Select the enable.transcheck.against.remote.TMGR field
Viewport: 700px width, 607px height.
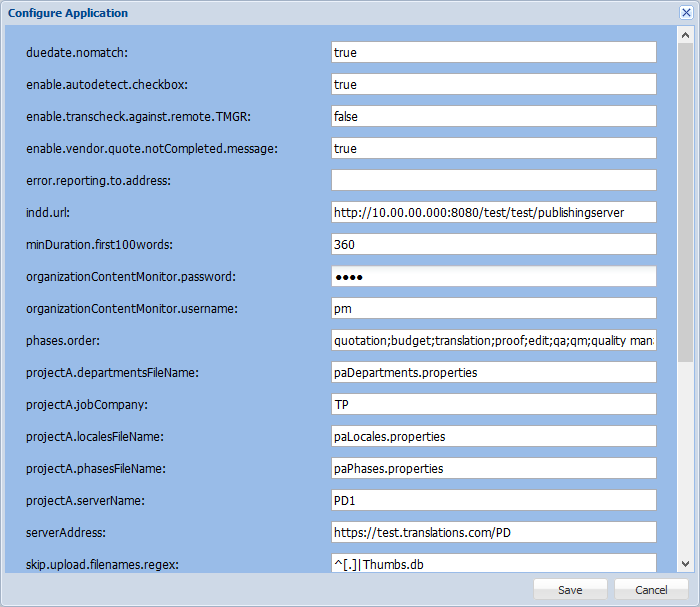click(x=493, y=116)
